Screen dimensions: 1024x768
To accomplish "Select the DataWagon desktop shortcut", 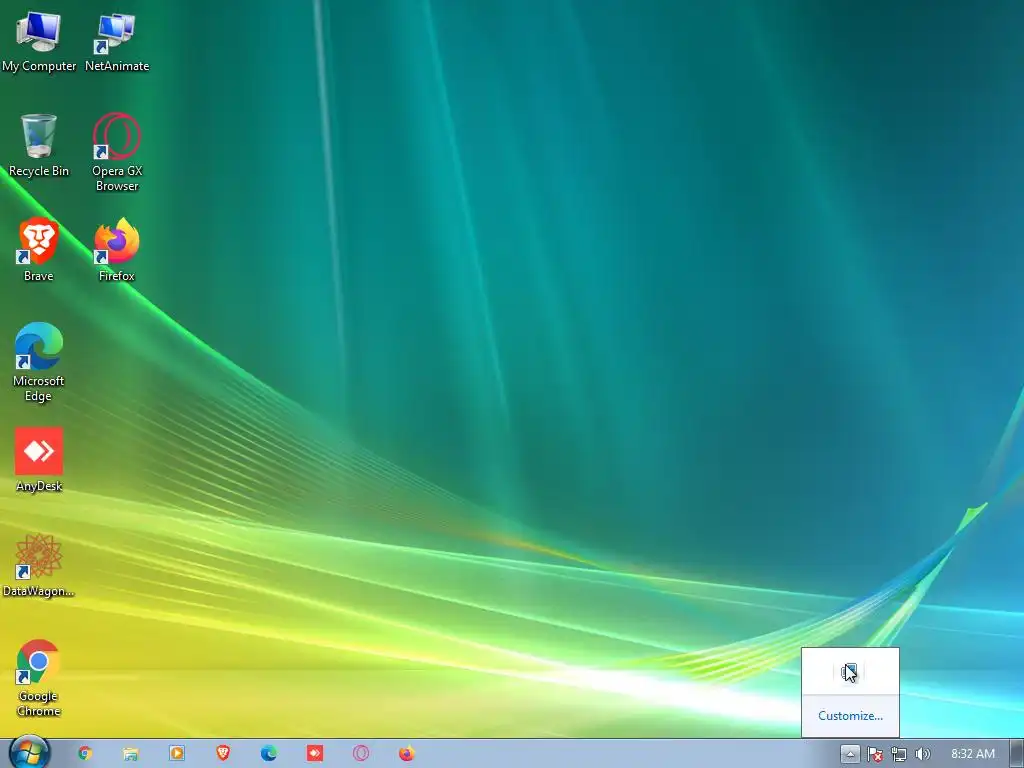I will pos(39,566).
